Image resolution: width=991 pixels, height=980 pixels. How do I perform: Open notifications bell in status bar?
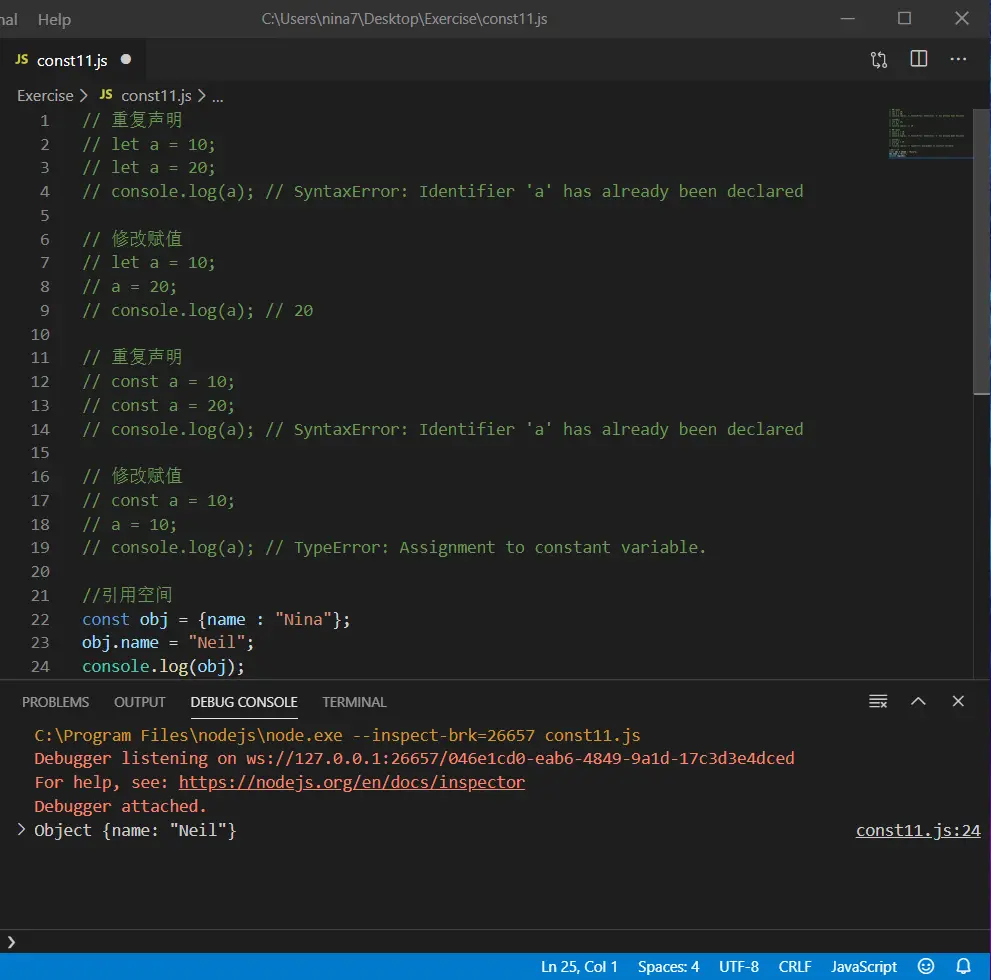(x=964, y=966)
